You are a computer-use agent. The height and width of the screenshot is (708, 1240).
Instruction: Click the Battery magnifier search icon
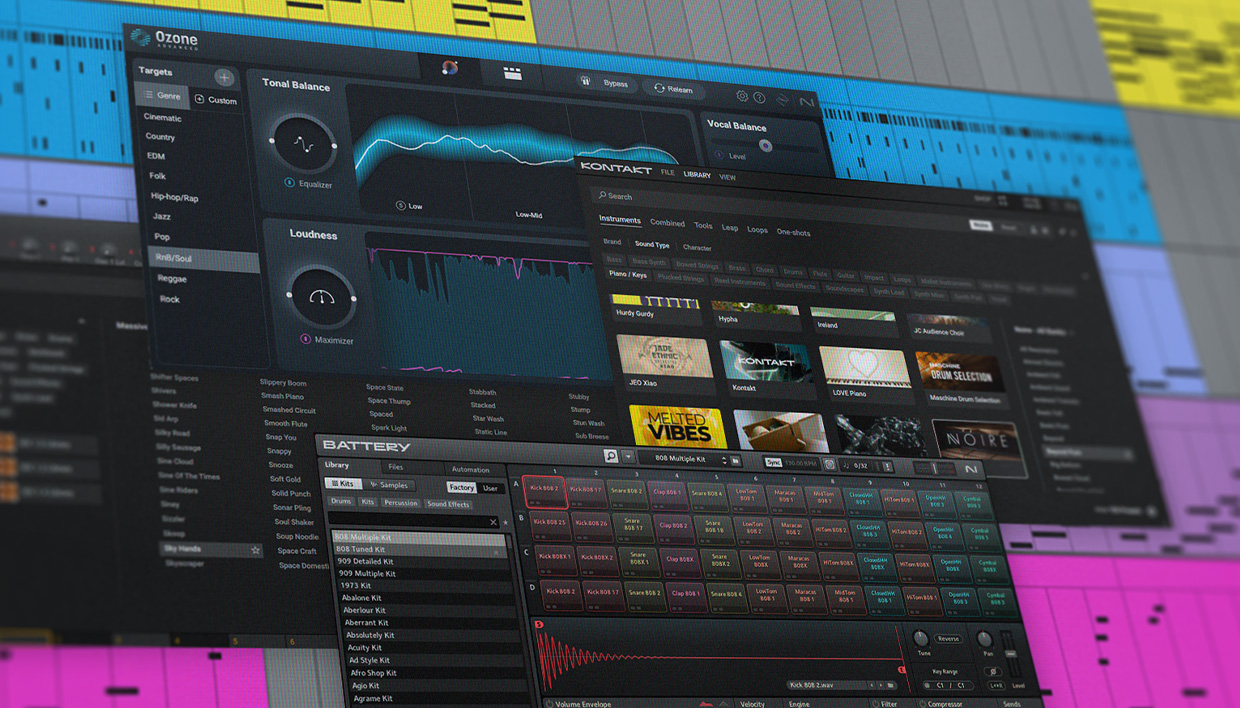point(611,456)
